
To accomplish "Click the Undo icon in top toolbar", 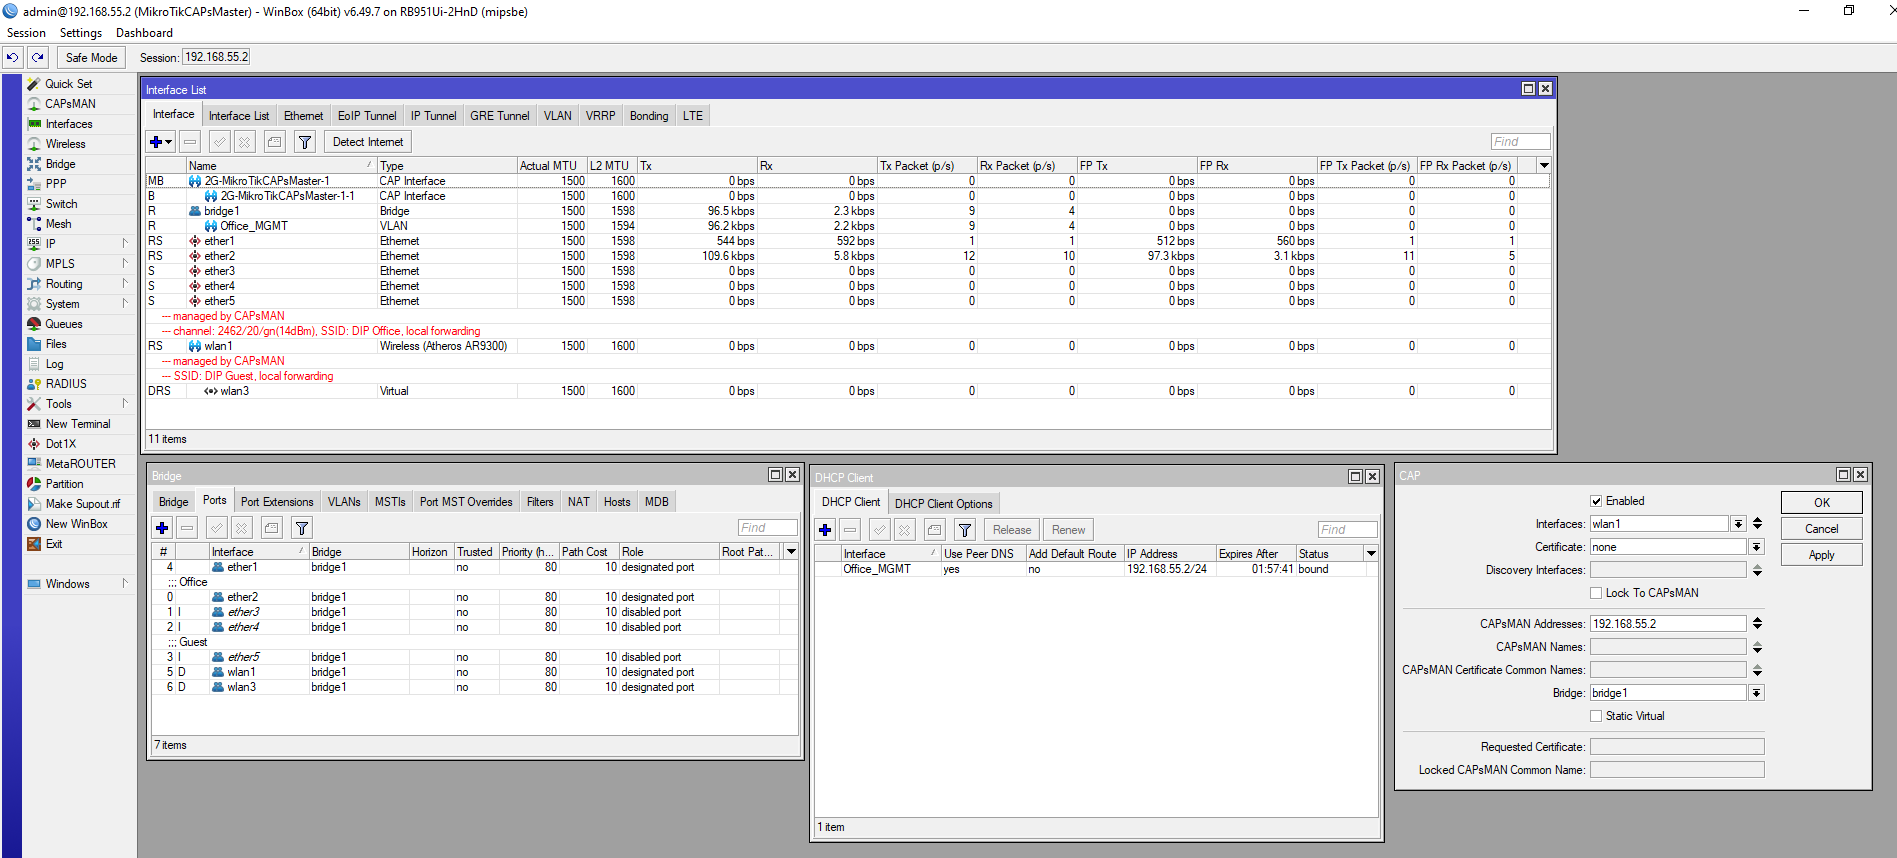I will click(x=13, y=57).
